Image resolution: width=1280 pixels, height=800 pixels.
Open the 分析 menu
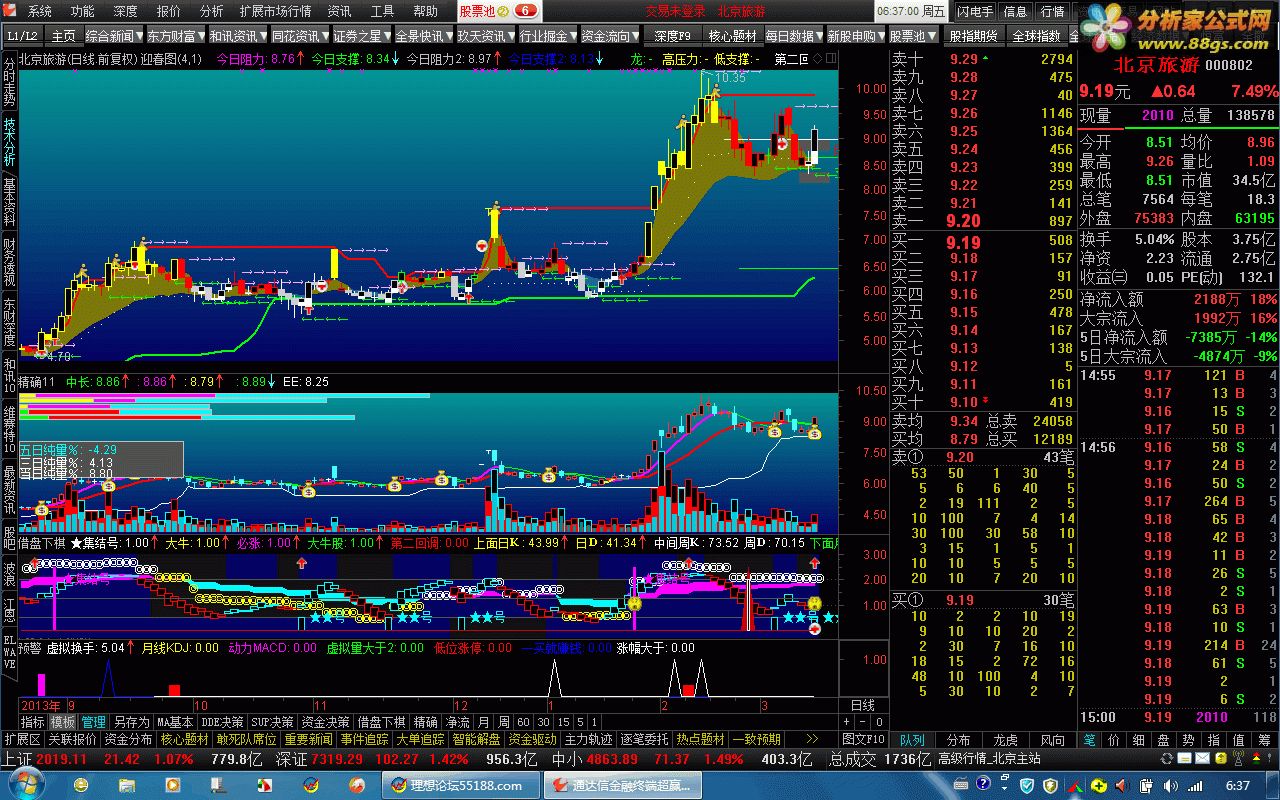click(x=211, y=11)
